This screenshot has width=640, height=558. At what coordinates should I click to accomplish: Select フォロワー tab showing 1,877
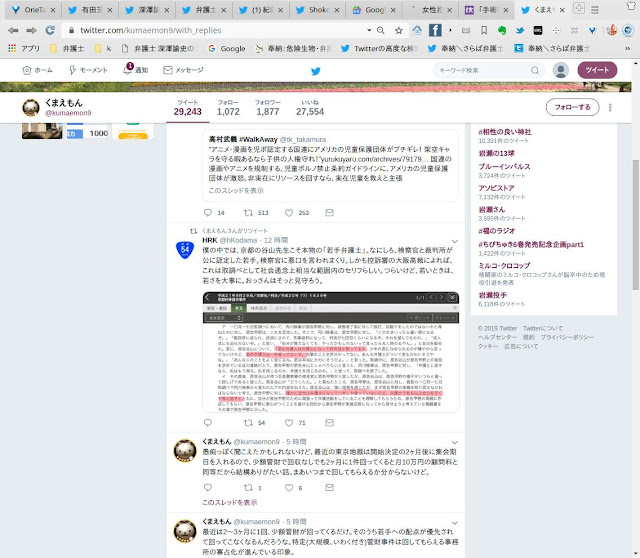pos(268,108)
